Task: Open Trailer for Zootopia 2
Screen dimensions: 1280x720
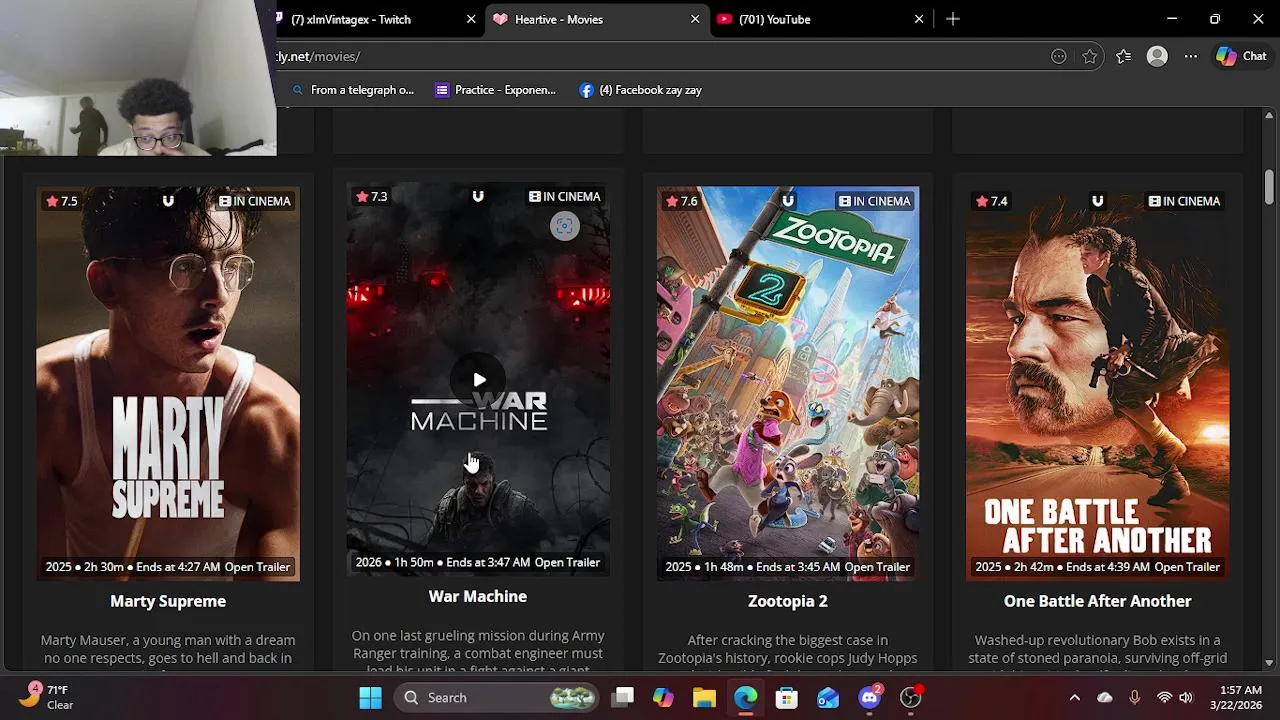Action: 877,567
